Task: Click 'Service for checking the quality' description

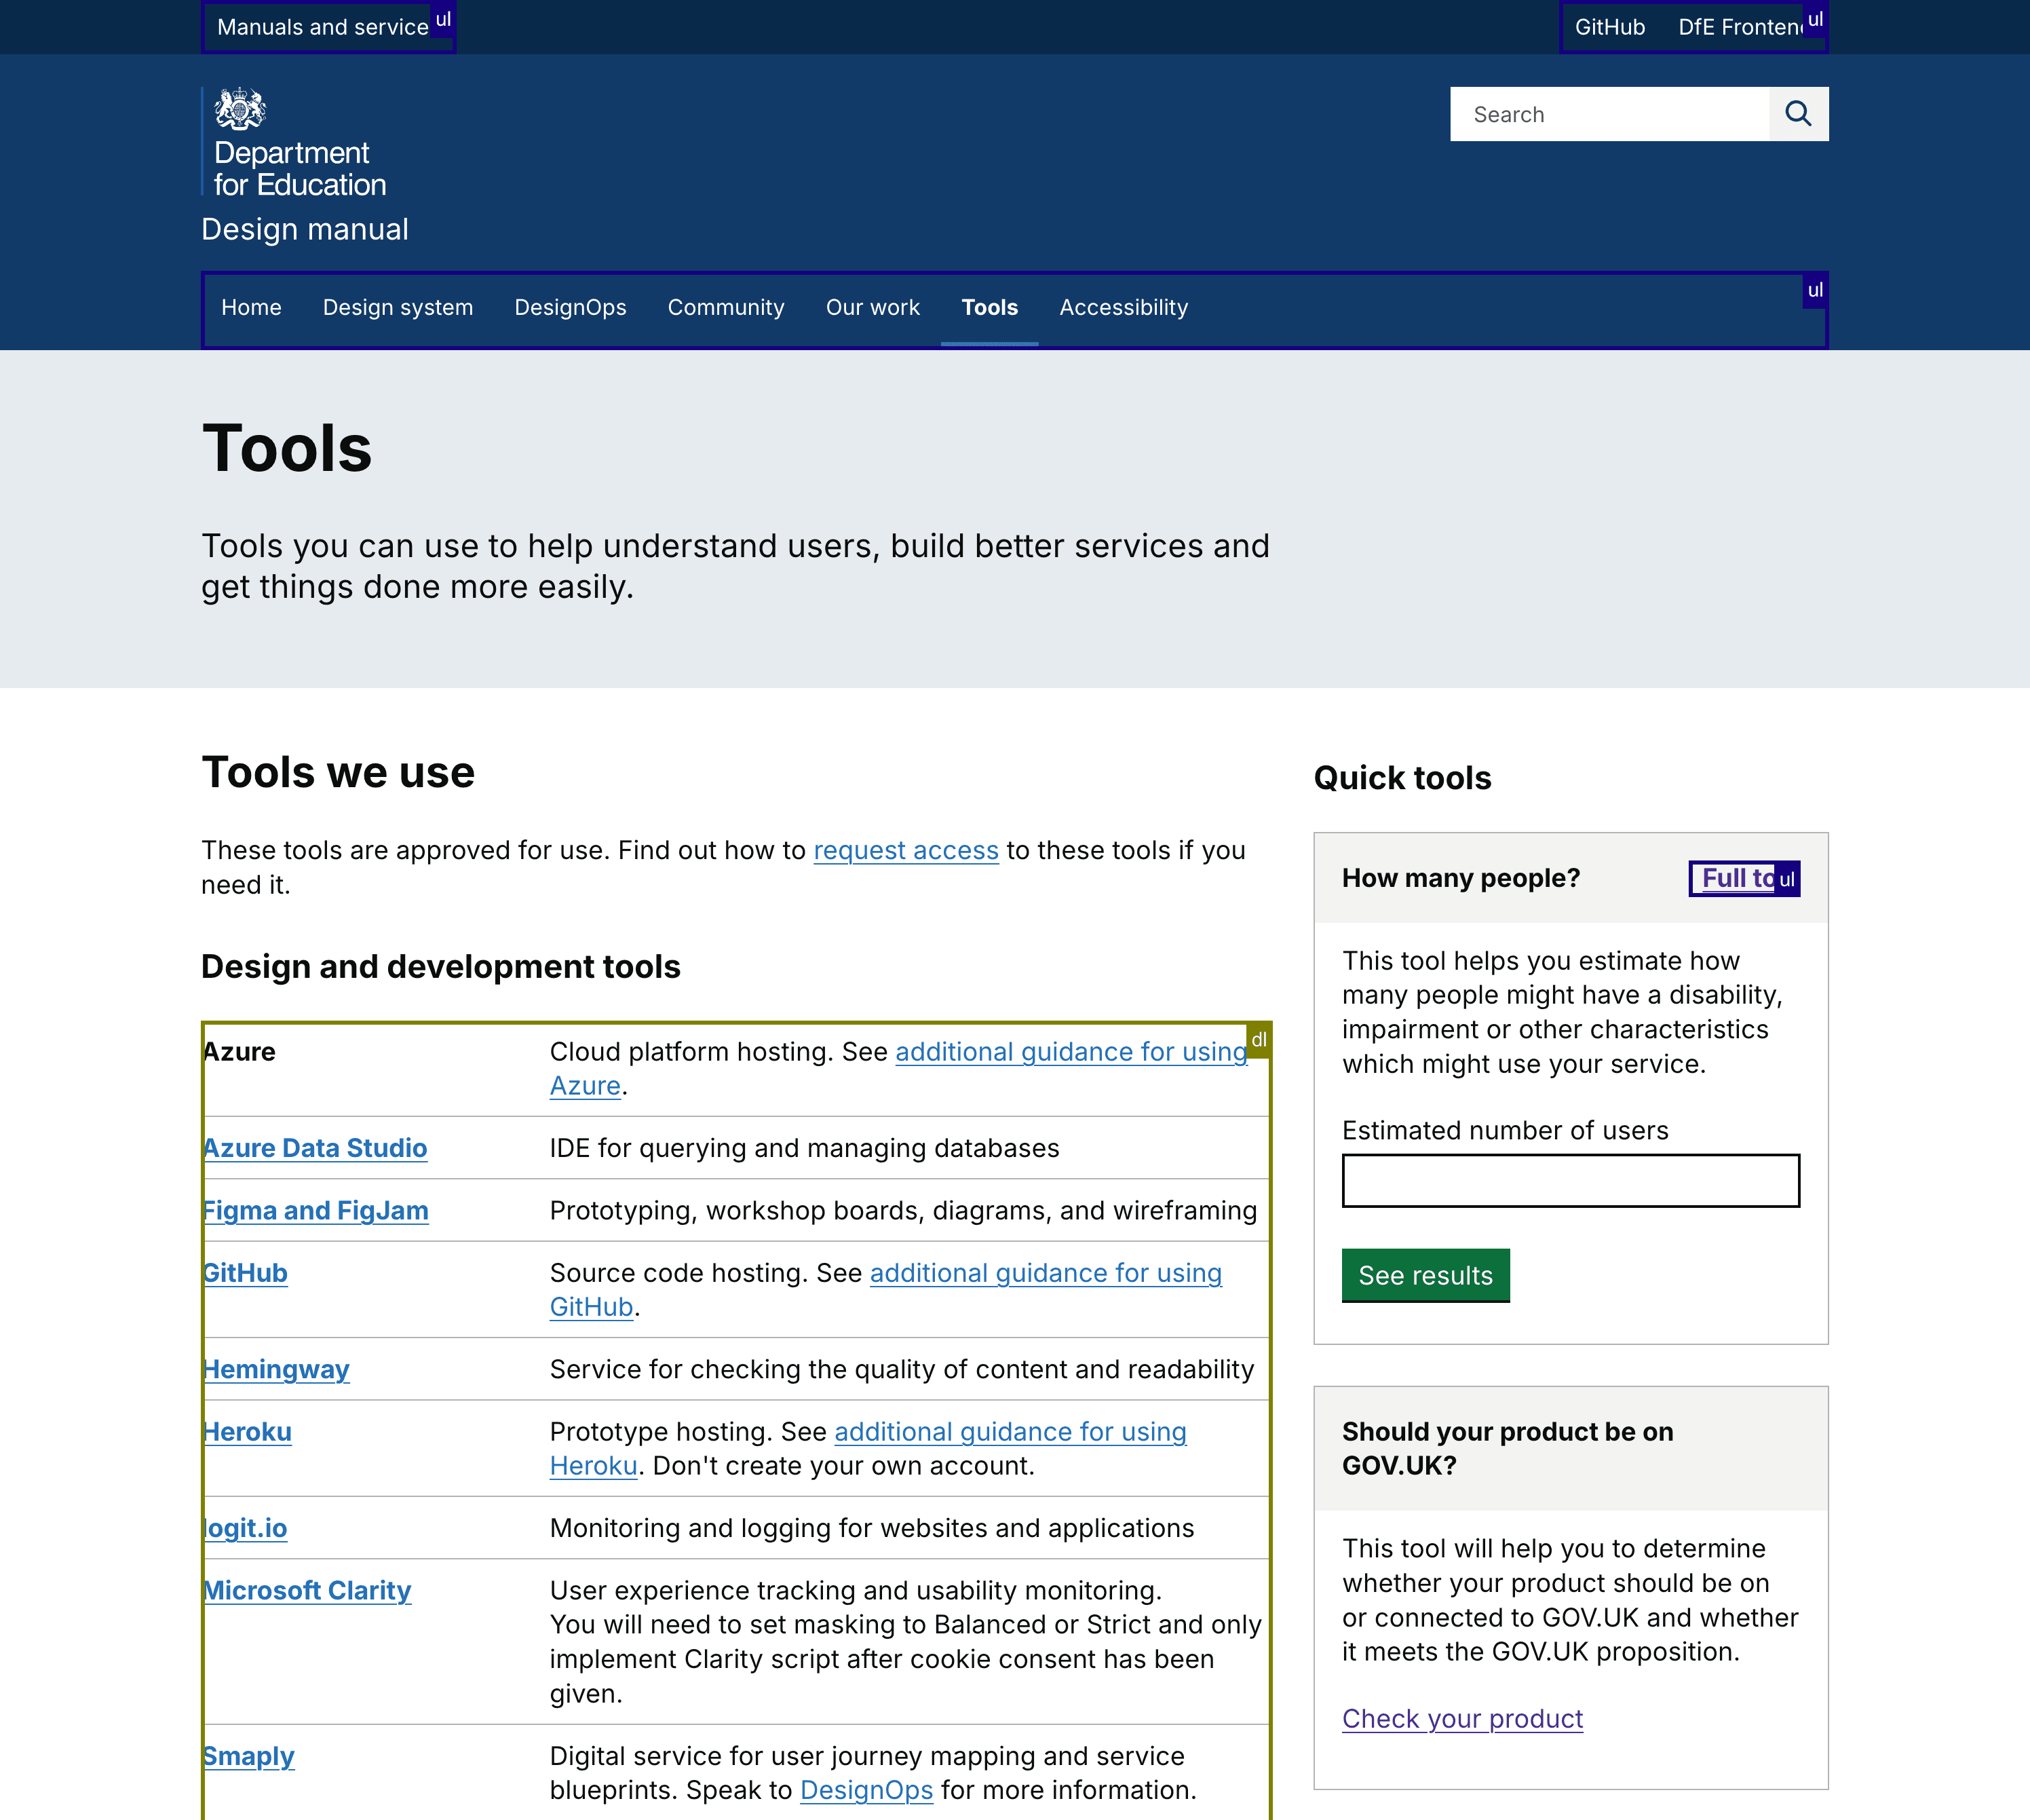Action: [x=901, y=1369]
